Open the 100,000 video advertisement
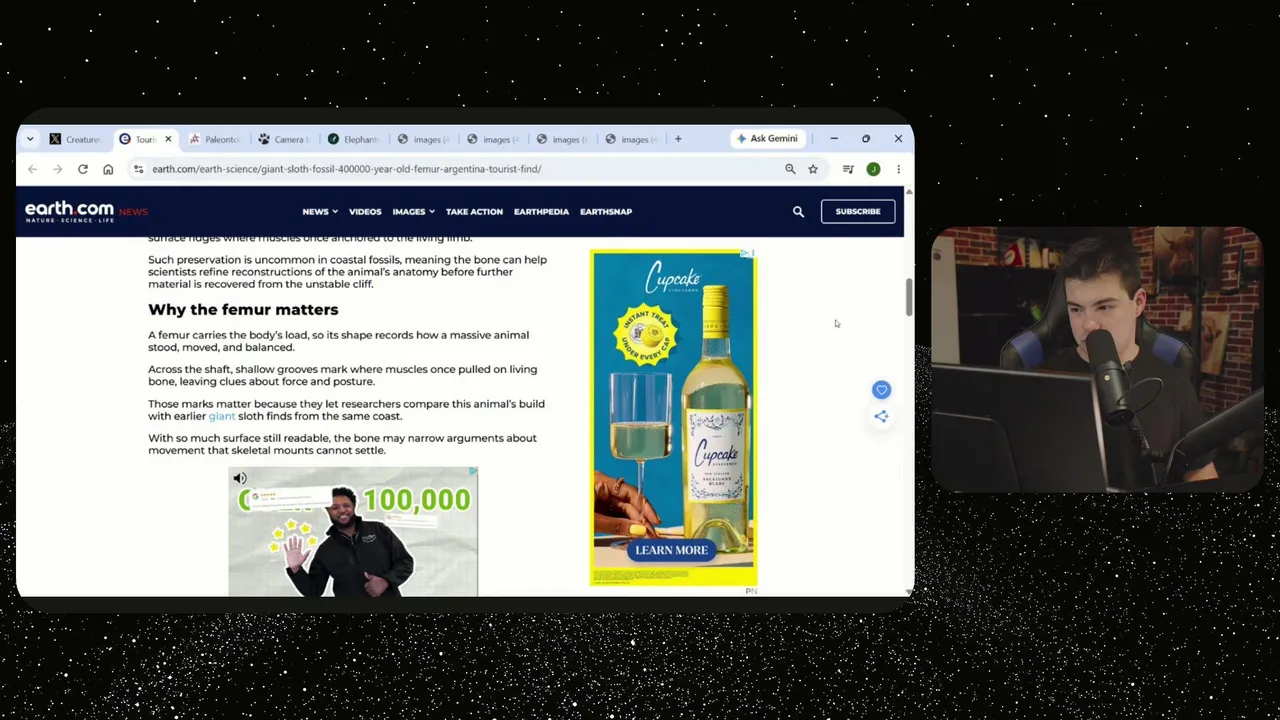This screenshot has width=1280, height=720. pos(353,531)
